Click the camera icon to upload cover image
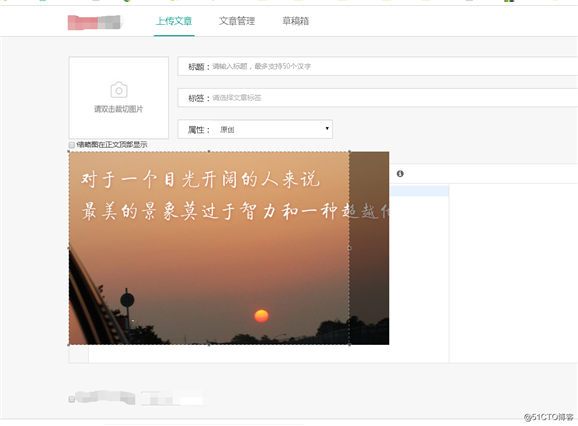 (x=119, y=90)
